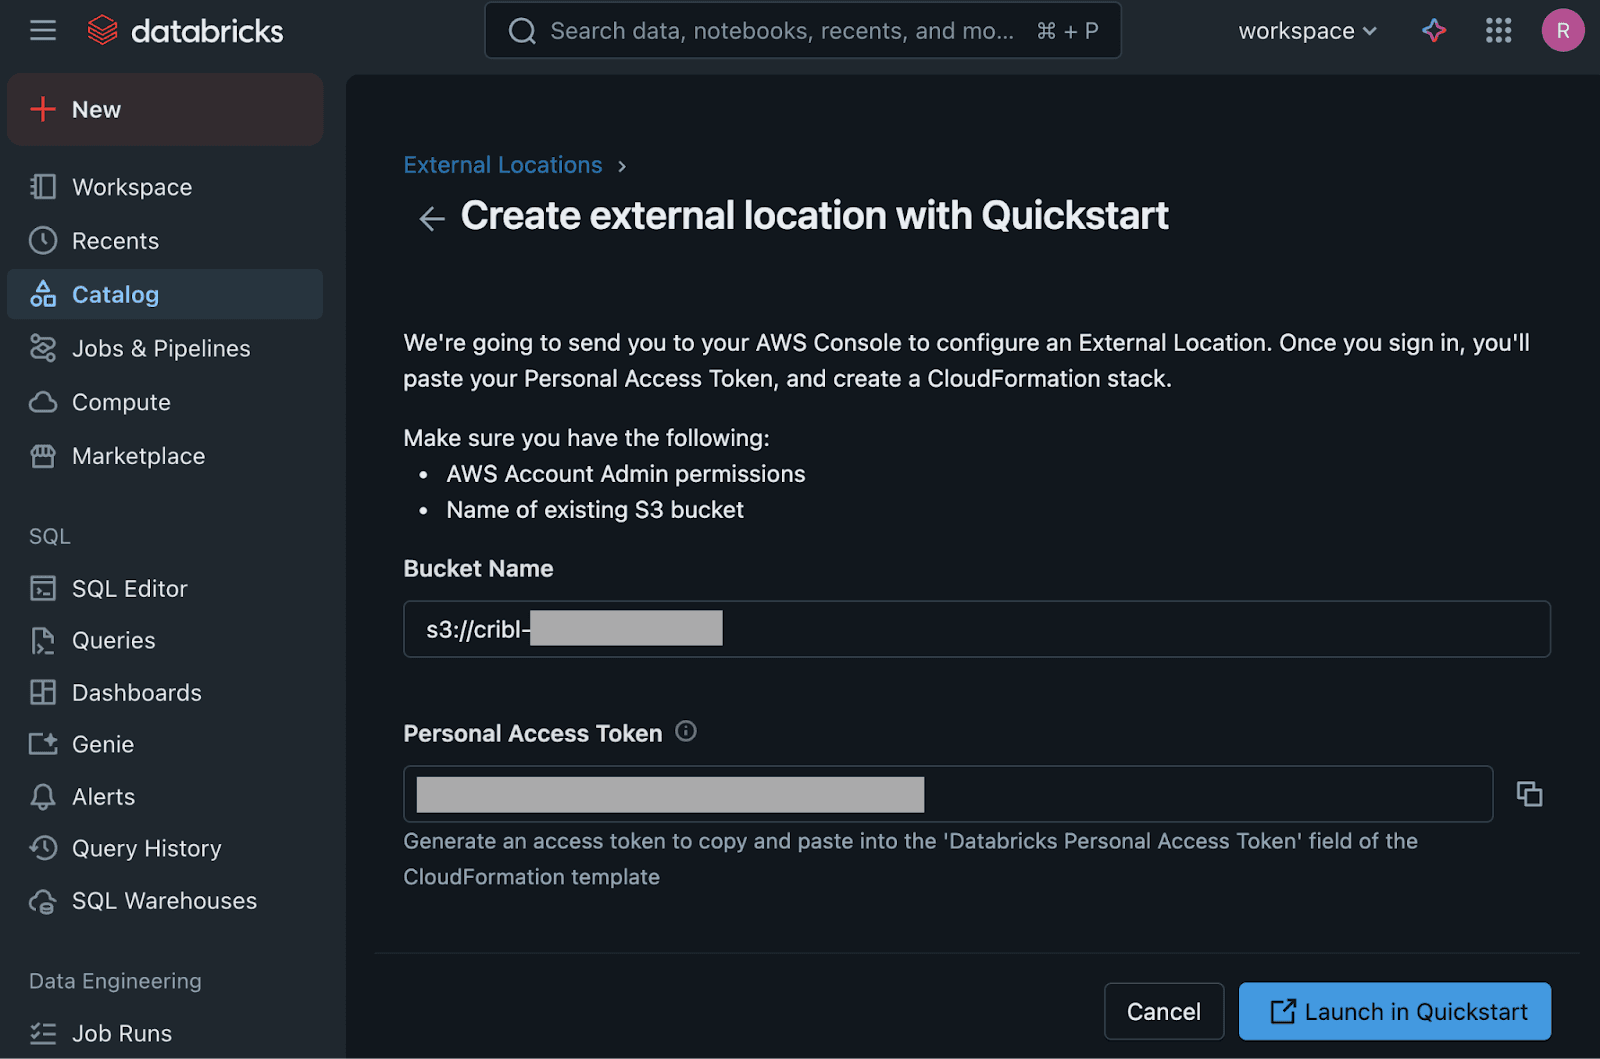Open SQL Editor from the sidebar
This screenshot has height=1059, width=1600.
pyautogui.click(x=129, y=589)
